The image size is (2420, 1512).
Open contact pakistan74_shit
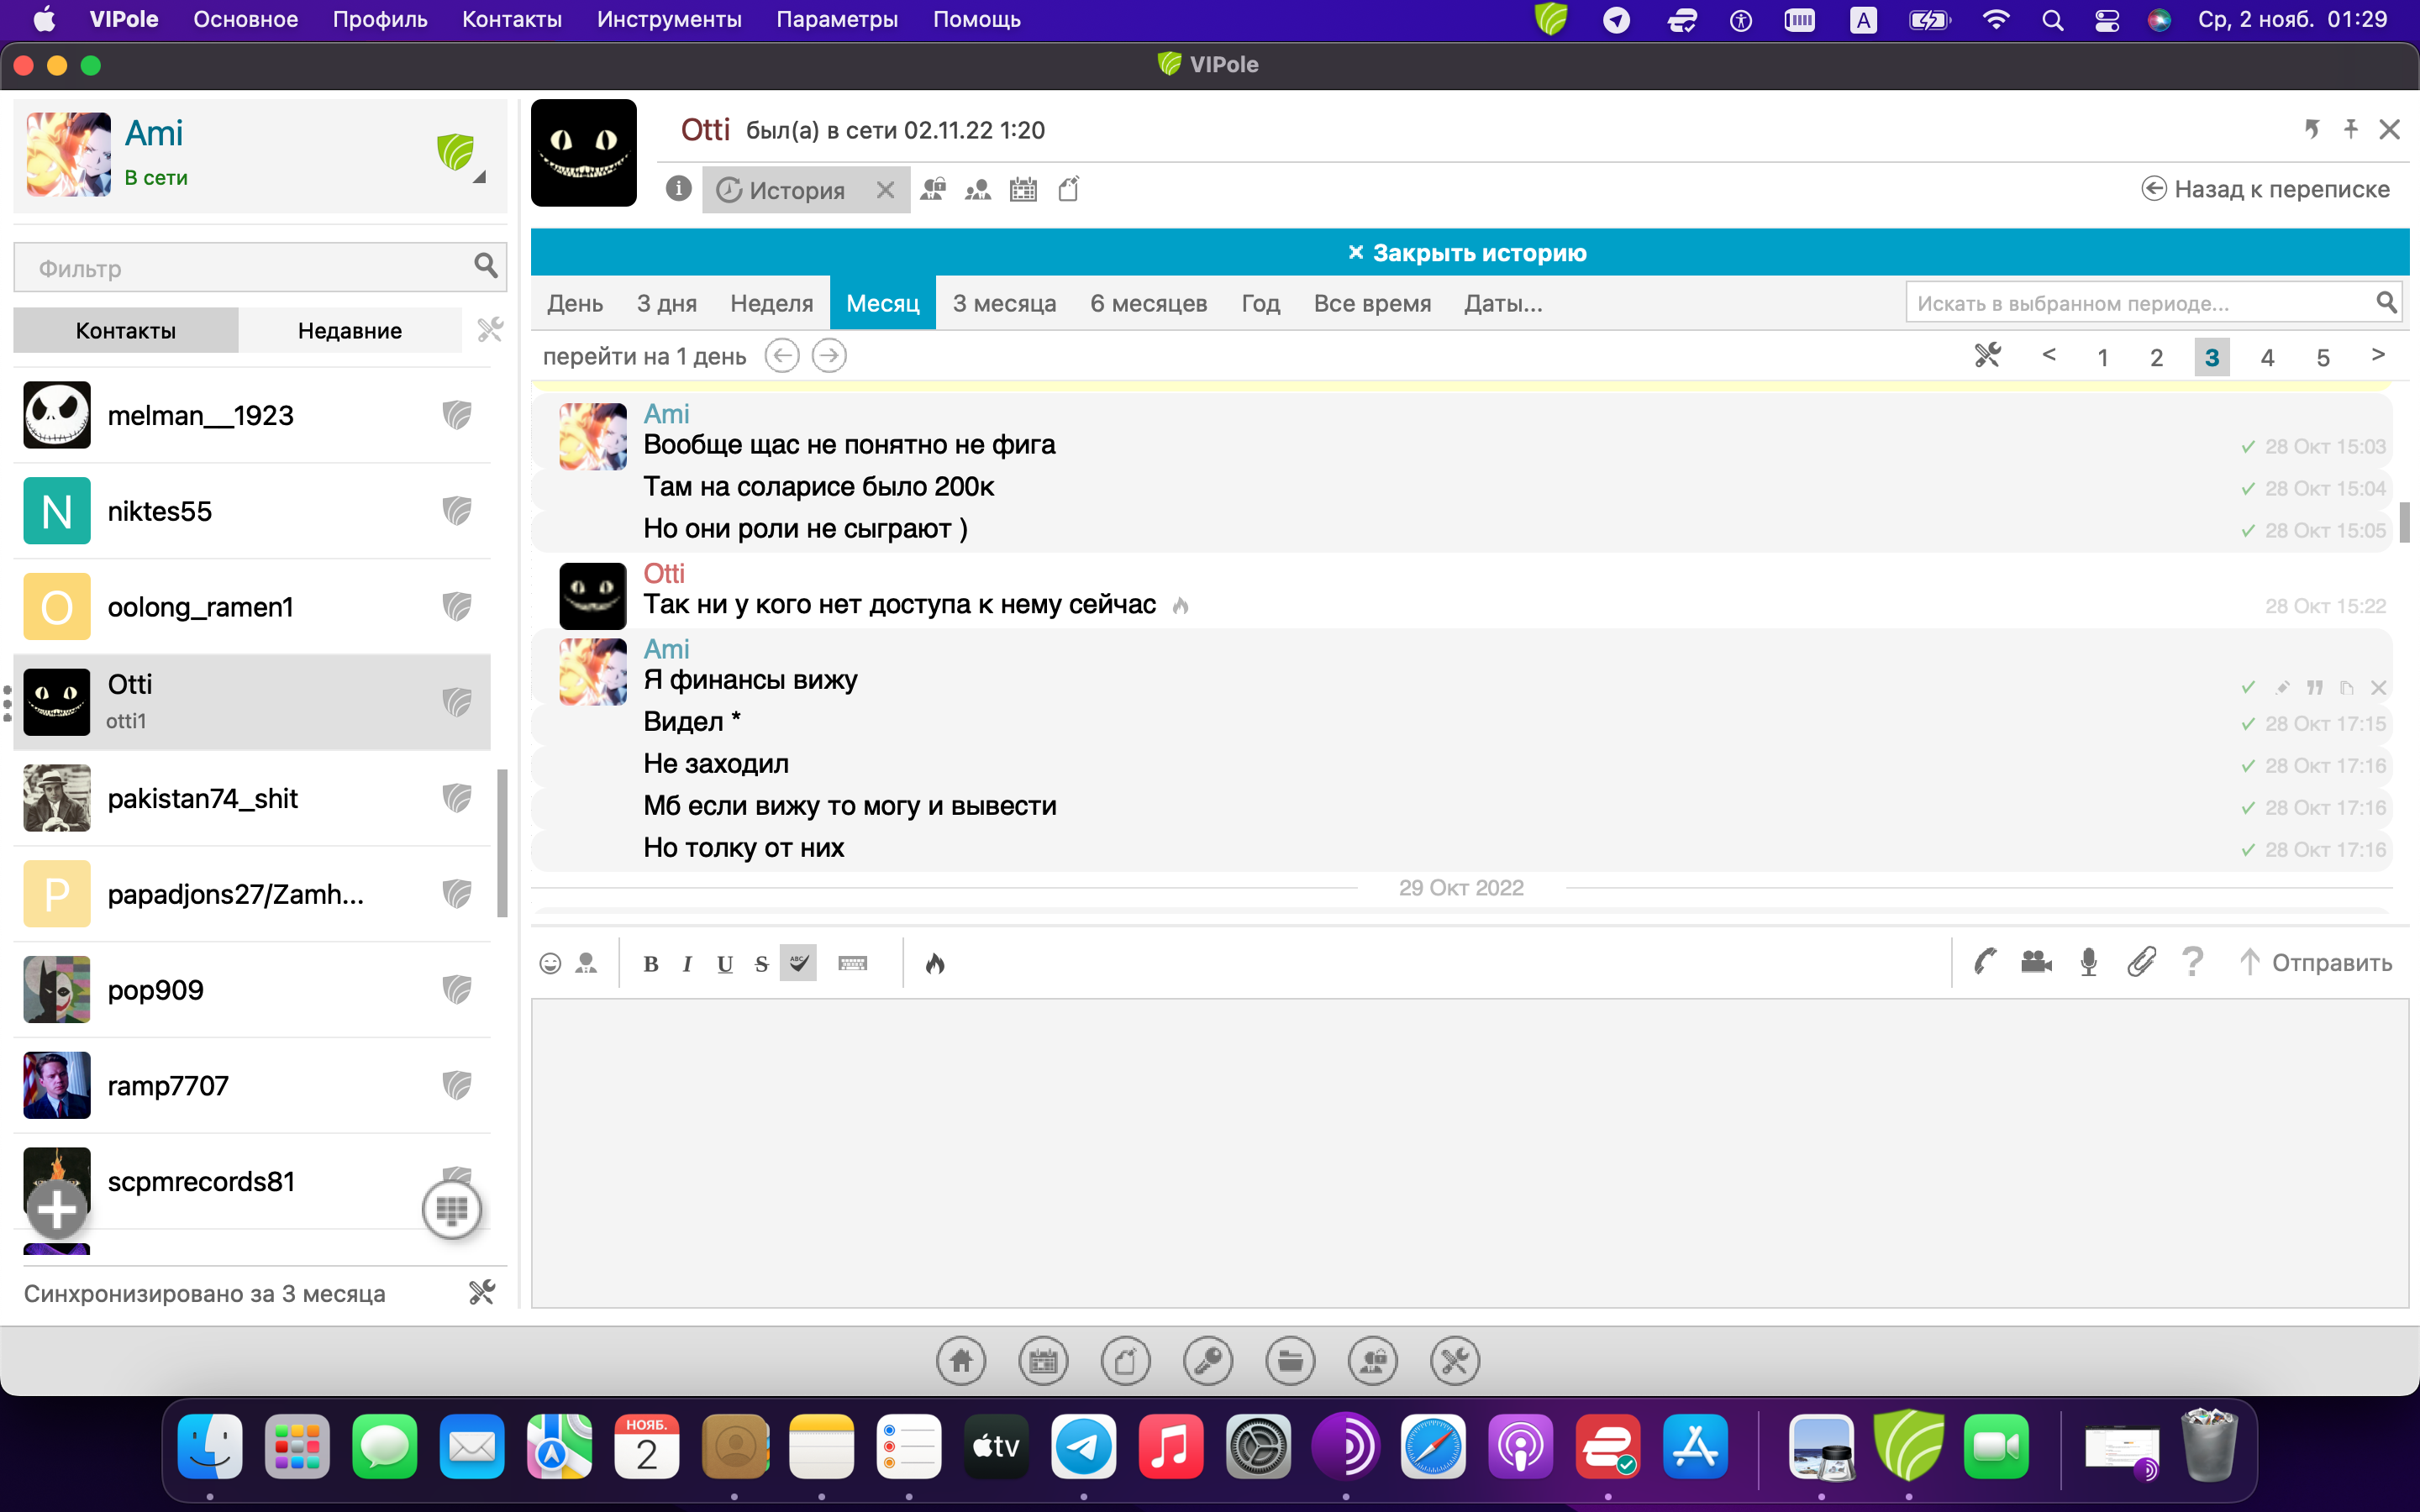point(252,798)
